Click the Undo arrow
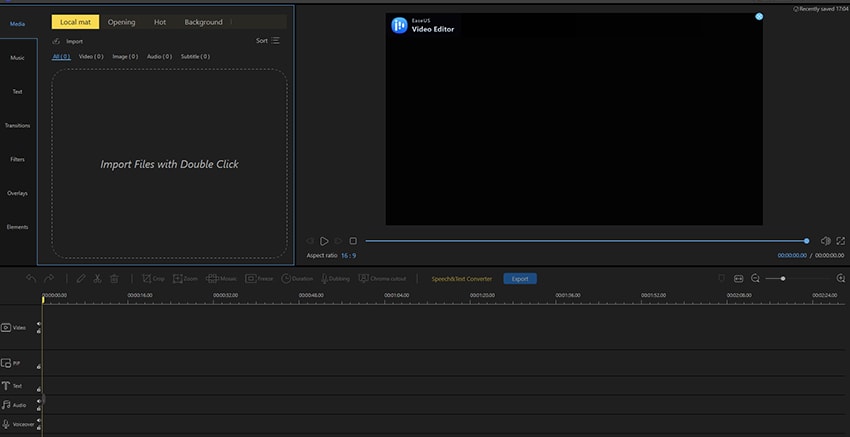 coord(31,278)
